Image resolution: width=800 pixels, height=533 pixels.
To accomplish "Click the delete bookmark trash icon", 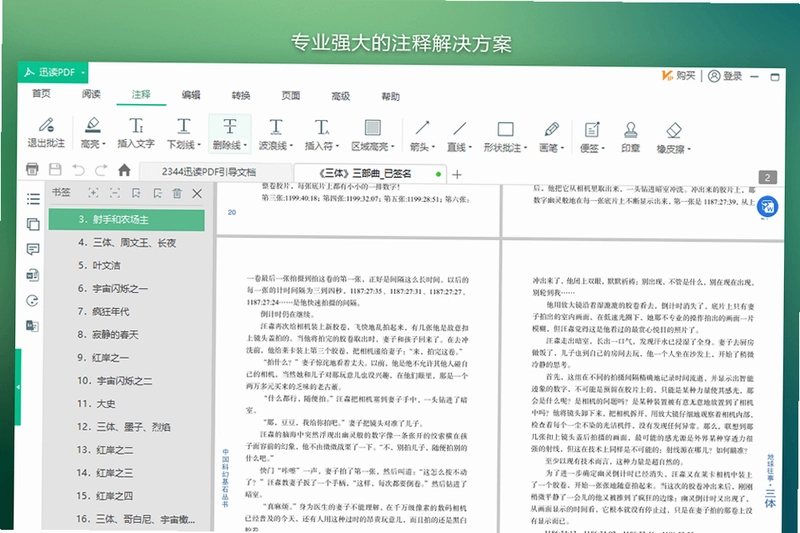I will [177, 193].
